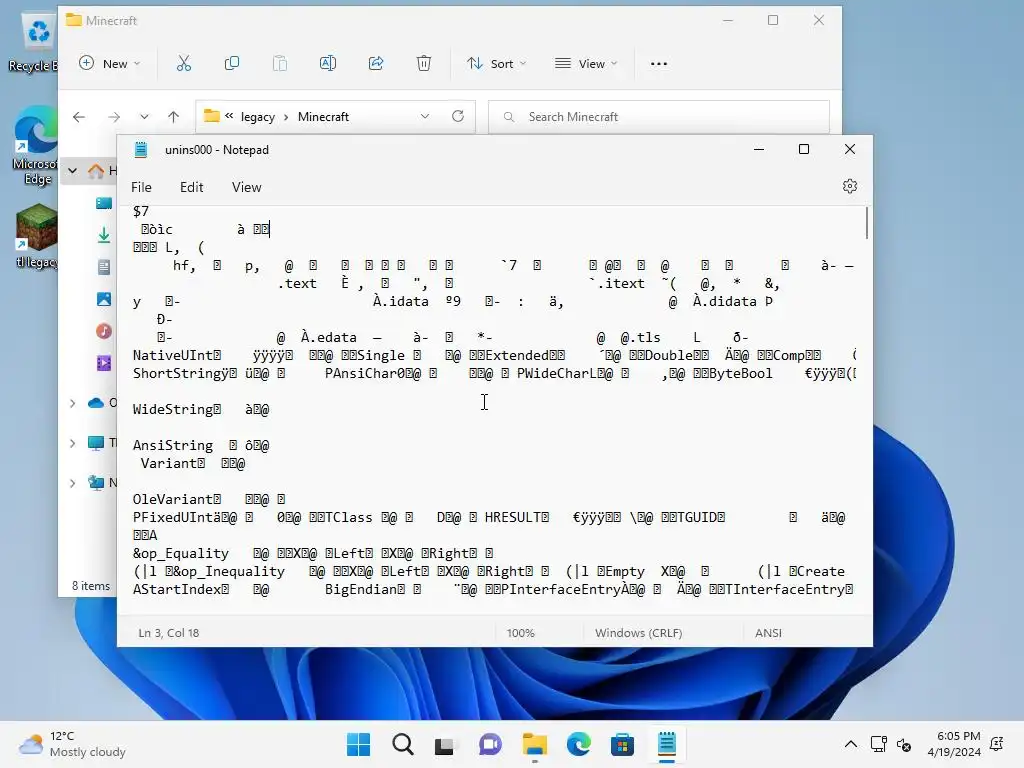Viewport: 1024px width, 768px height.
Task: Open recent locations chevron in Explorer
Action: point(144,117)
